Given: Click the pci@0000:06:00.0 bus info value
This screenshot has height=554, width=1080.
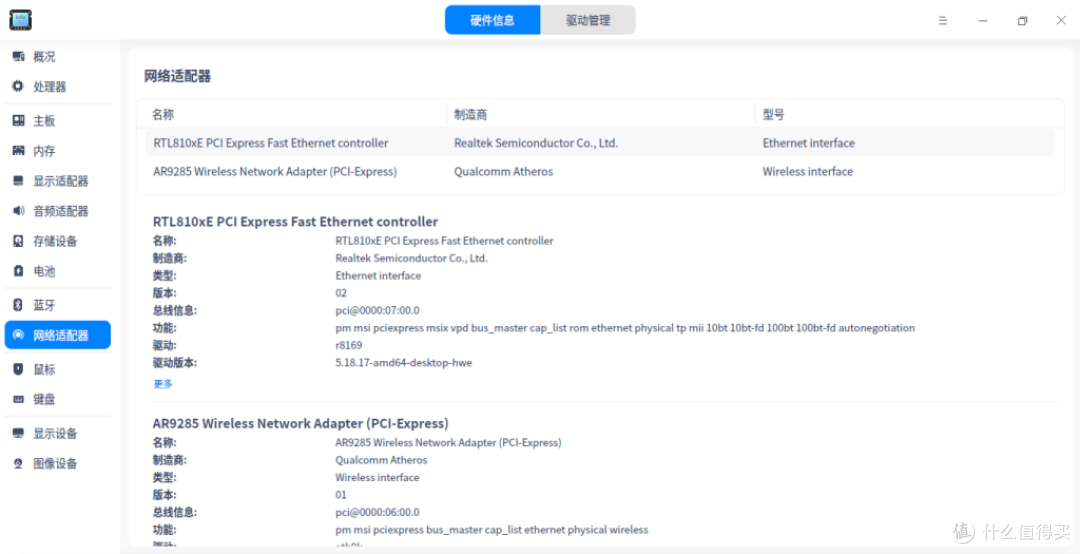Looking at the screenshot, I should pyautogui.click(x=377, y=512).
